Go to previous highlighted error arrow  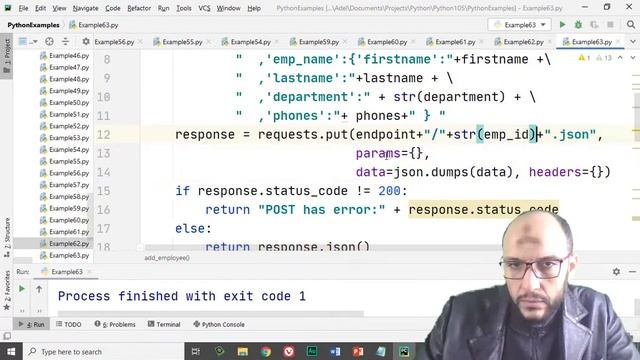click(620, 58)
